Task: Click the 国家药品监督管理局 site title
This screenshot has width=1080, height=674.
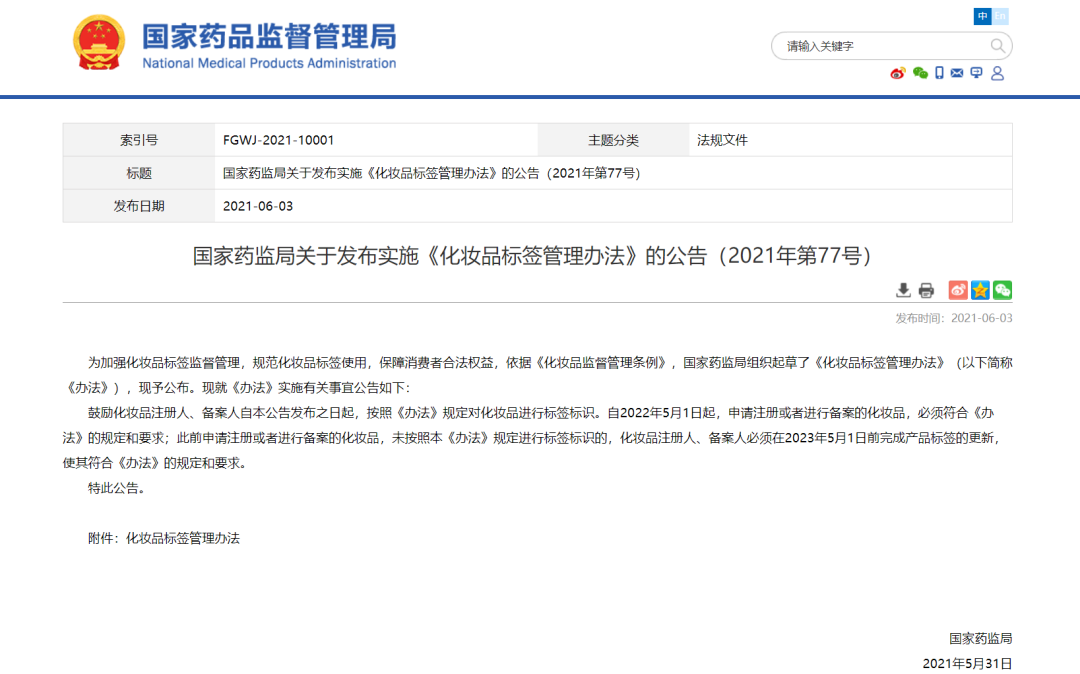Action: [268, 36]
